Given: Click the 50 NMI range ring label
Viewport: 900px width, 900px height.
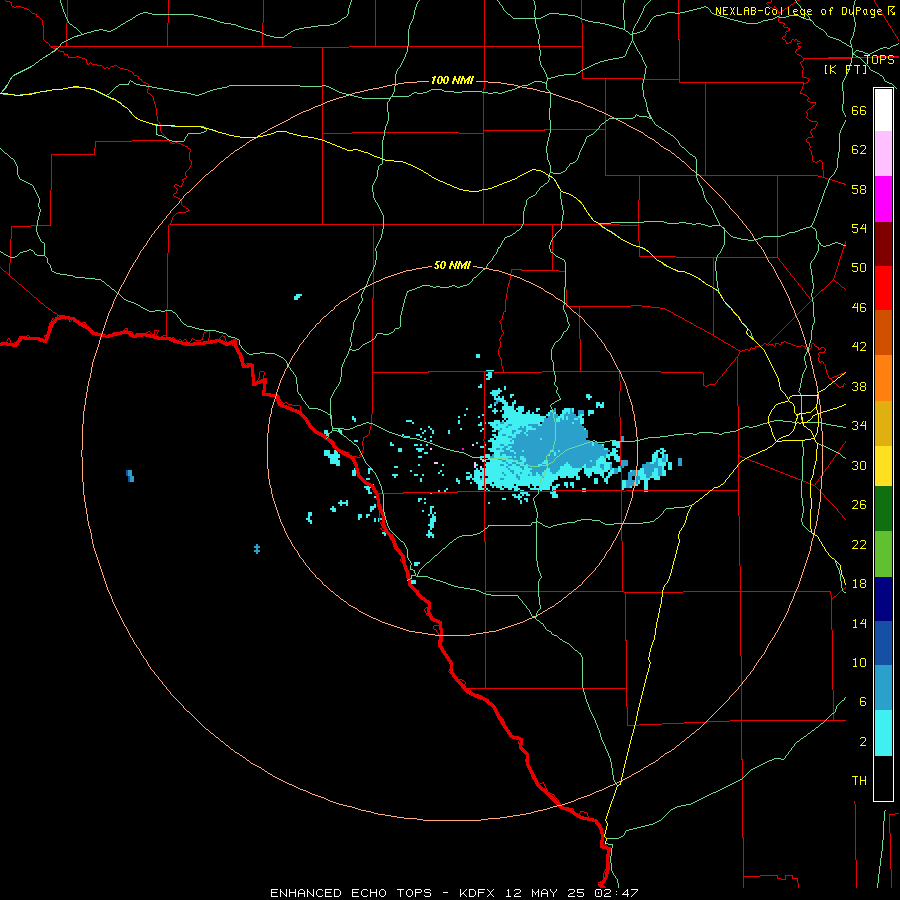Looking at the screenshot, I should pos(452,265).
